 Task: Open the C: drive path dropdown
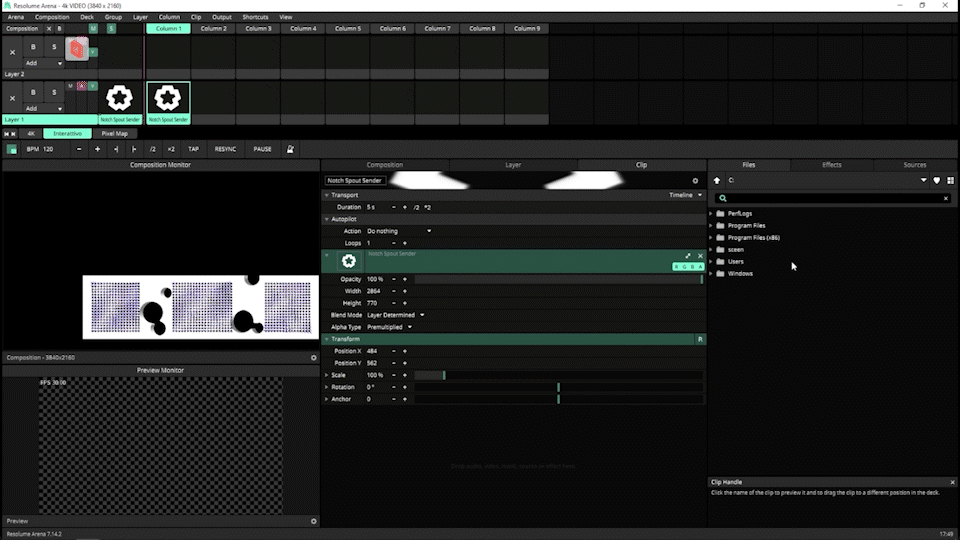click(923, 181)
